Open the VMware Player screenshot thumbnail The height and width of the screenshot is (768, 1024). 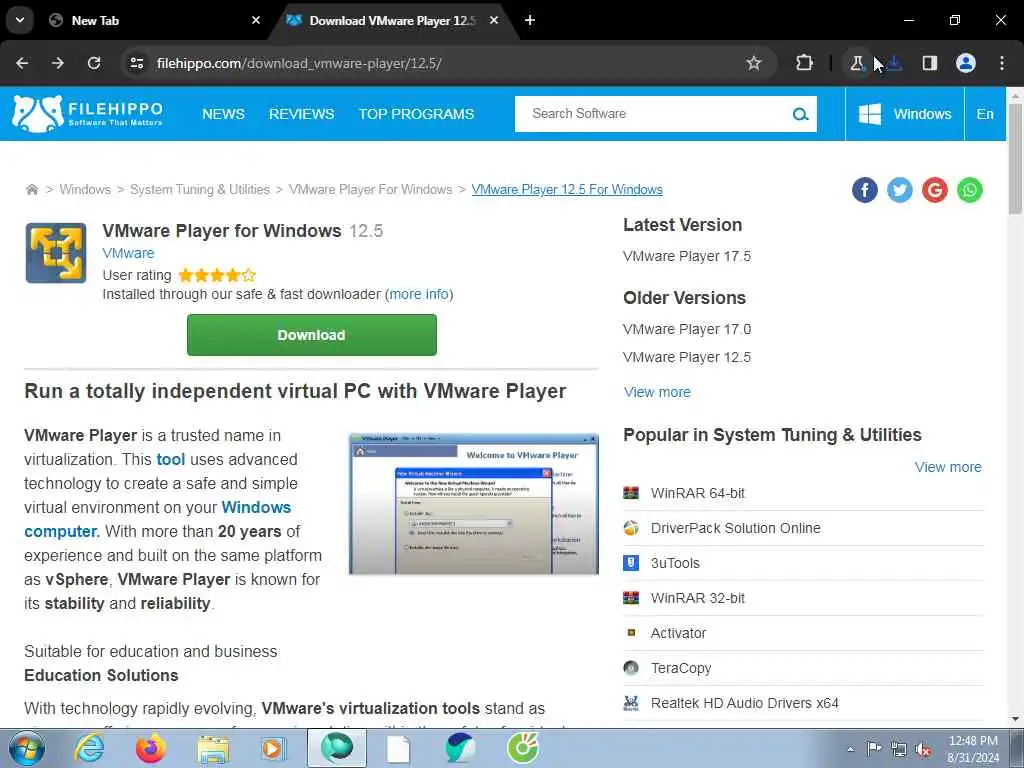[474, 504]
